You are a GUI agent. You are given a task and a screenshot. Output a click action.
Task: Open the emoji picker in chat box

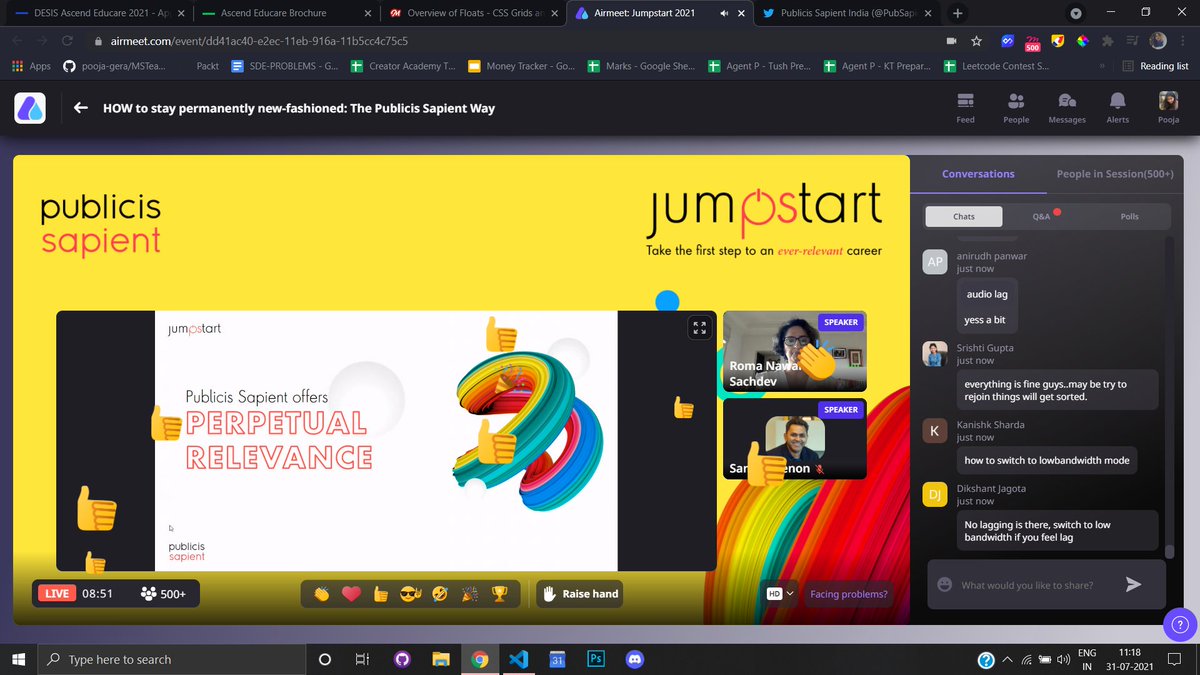coord(944,585)
